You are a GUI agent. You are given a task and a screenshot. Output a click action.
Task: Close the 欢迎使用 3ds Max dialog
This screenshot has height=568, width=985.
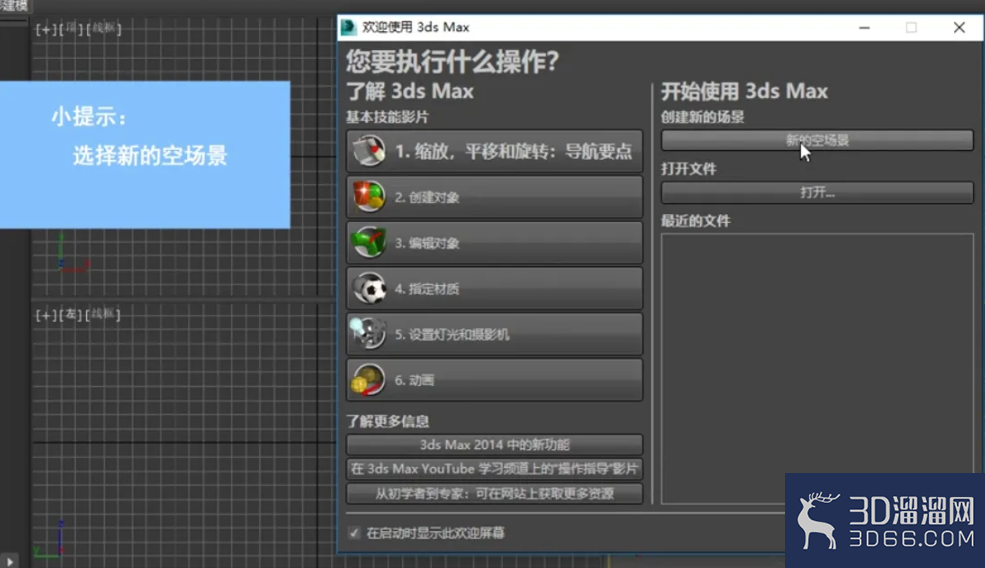[x=959, y=28]
